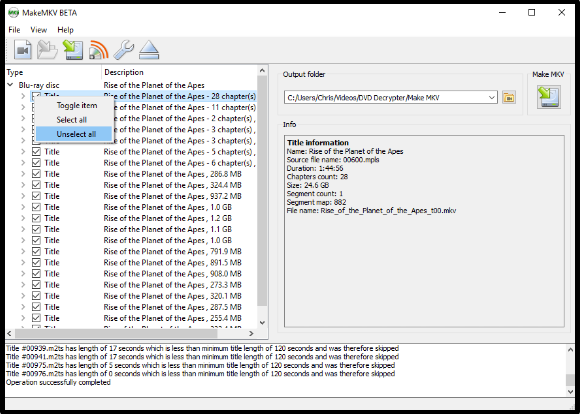Click the large Make MKV button icon
The height and width of the screenshot is (414, 580).
pos(549,97)
